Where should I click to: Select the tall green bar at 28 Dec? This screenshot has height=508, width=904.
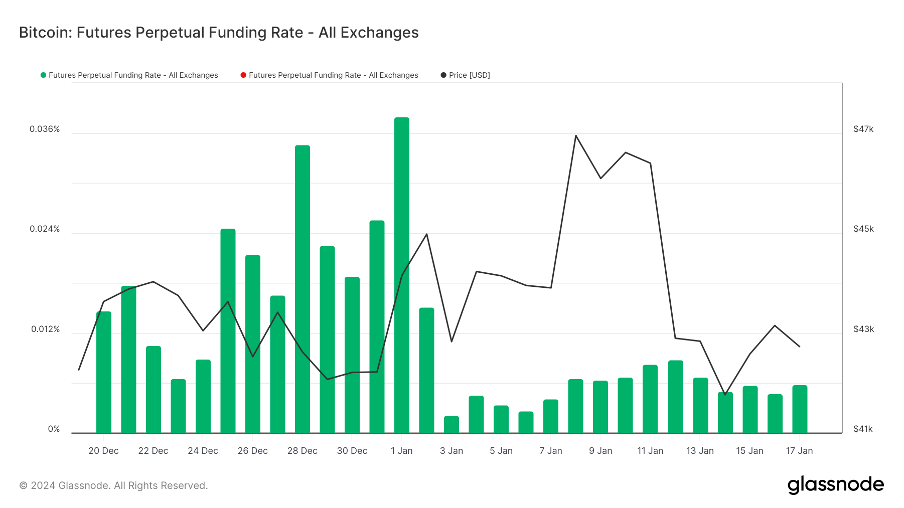click(302, 290)
